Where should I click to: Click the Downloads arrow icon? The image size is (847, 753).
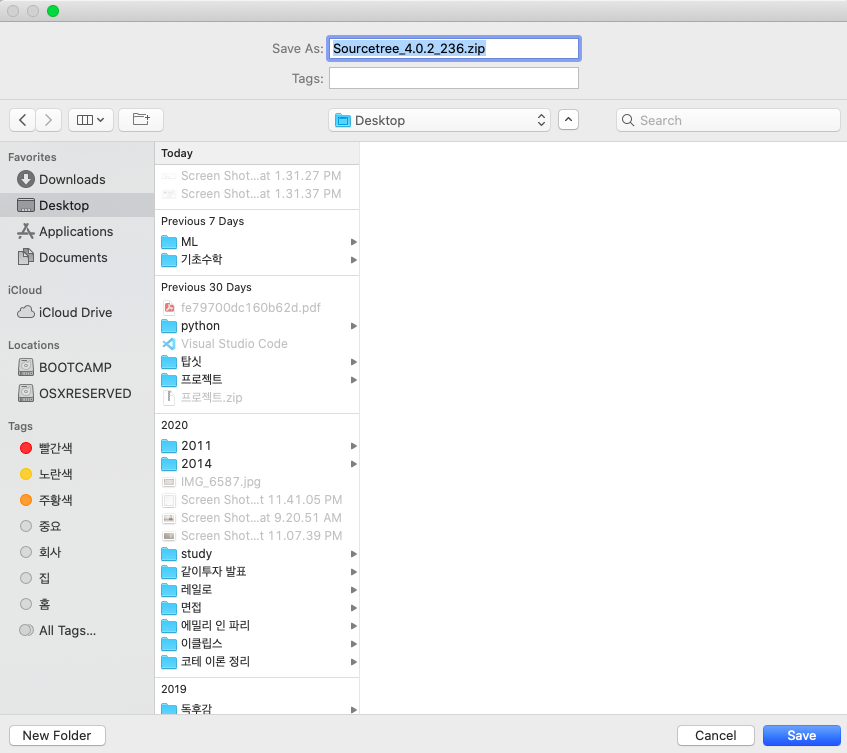coord(25,179)
